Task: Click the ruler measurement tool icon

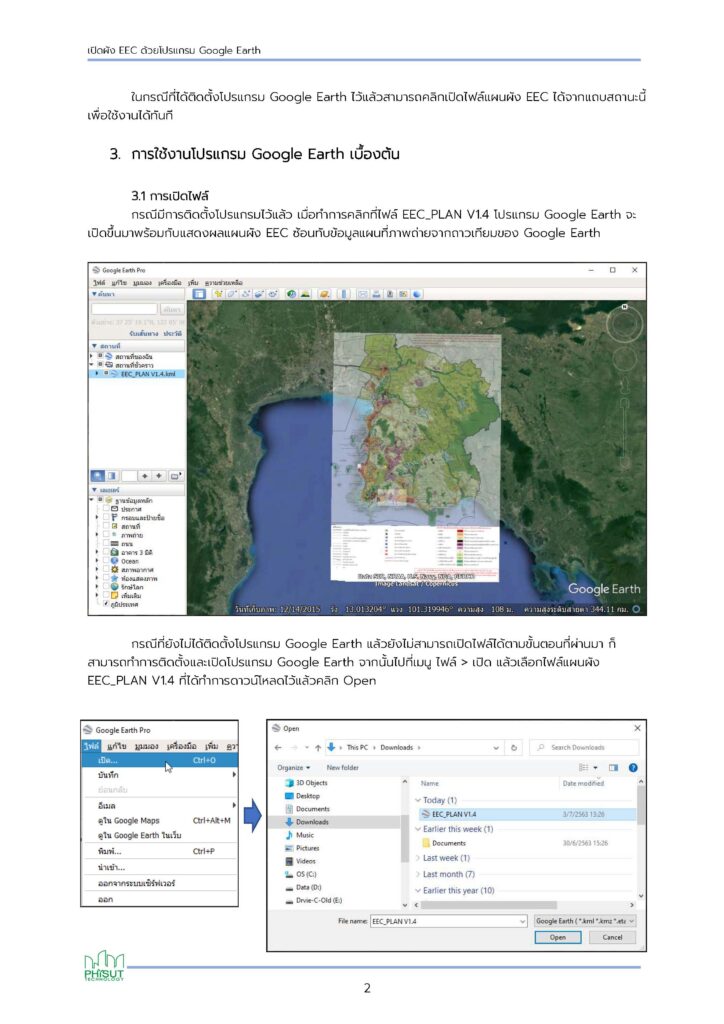Action: click(341, 294)
